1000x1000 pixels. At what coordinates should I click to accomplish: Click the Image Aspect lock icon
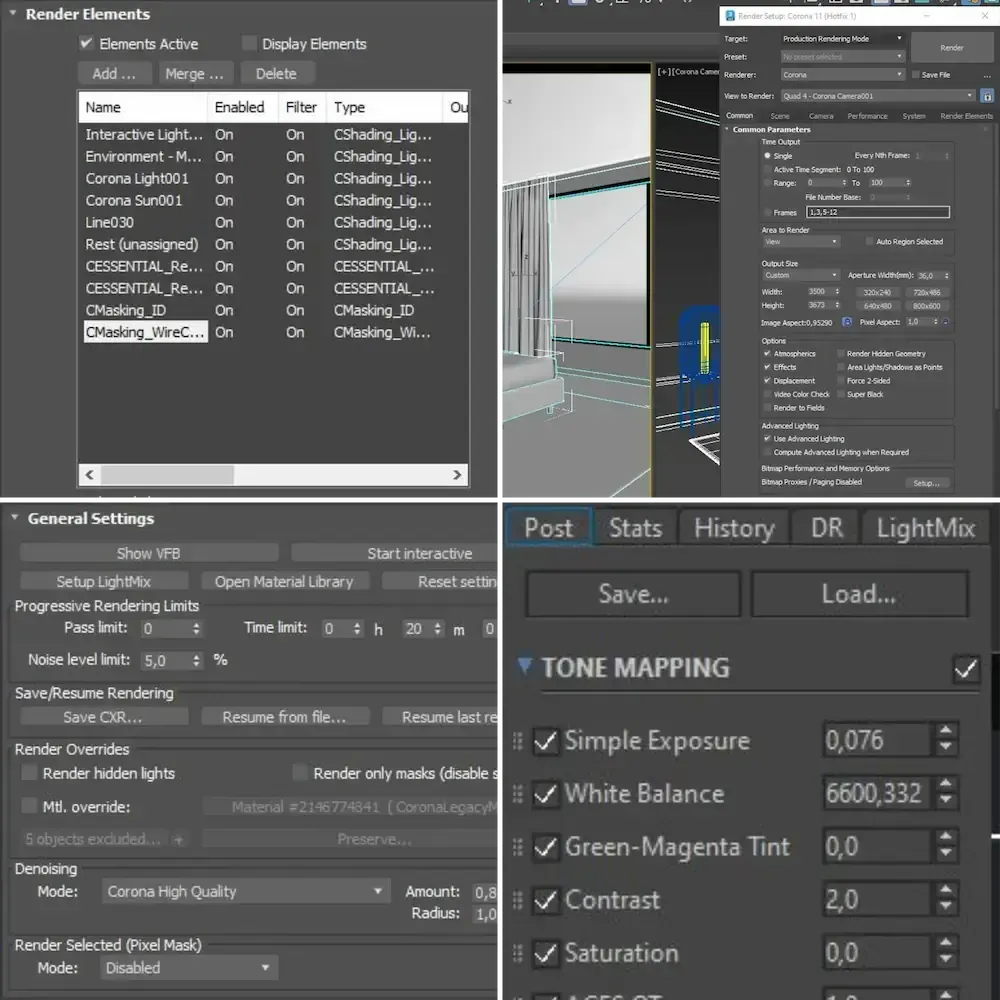pyautogui.click(x=847, y=322)
